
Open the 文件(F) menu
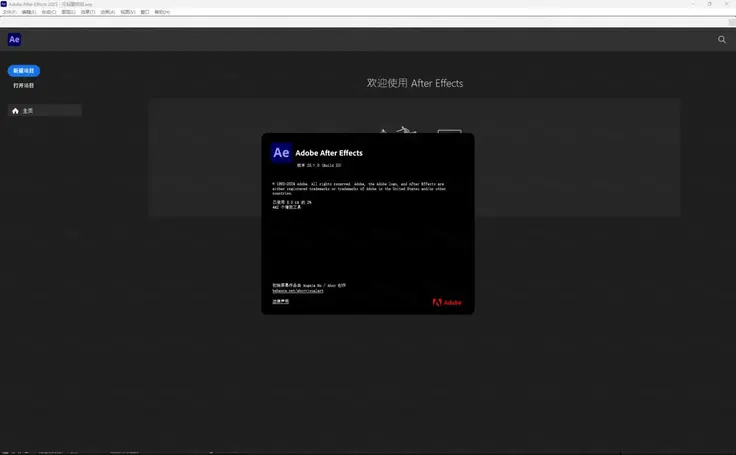click(9, 12)
